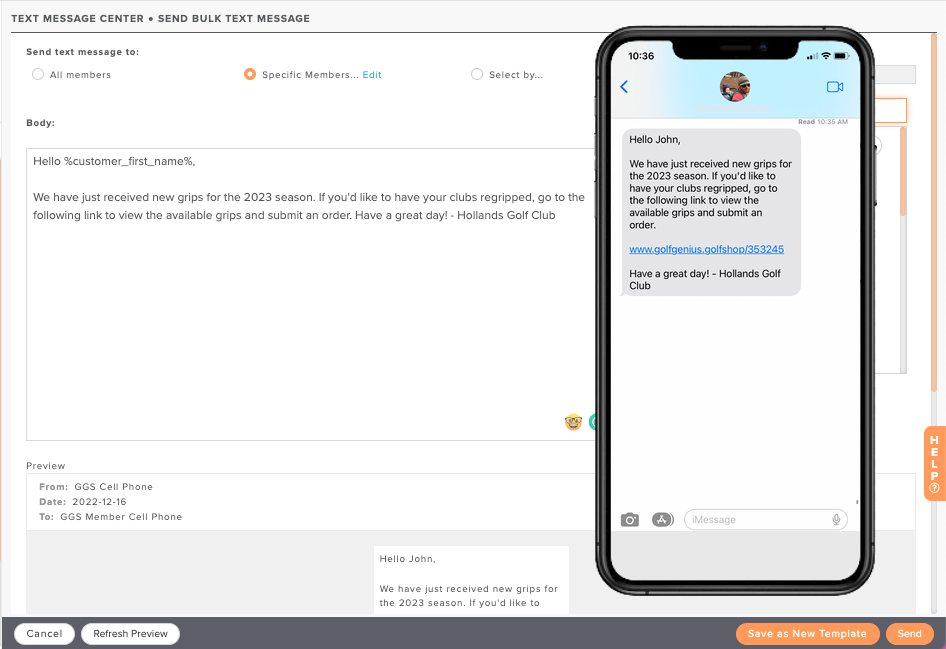Click the orange scrollbar on right panel
Screen dimensions: 946x649
pyautogui.click(x=903, y=172)
